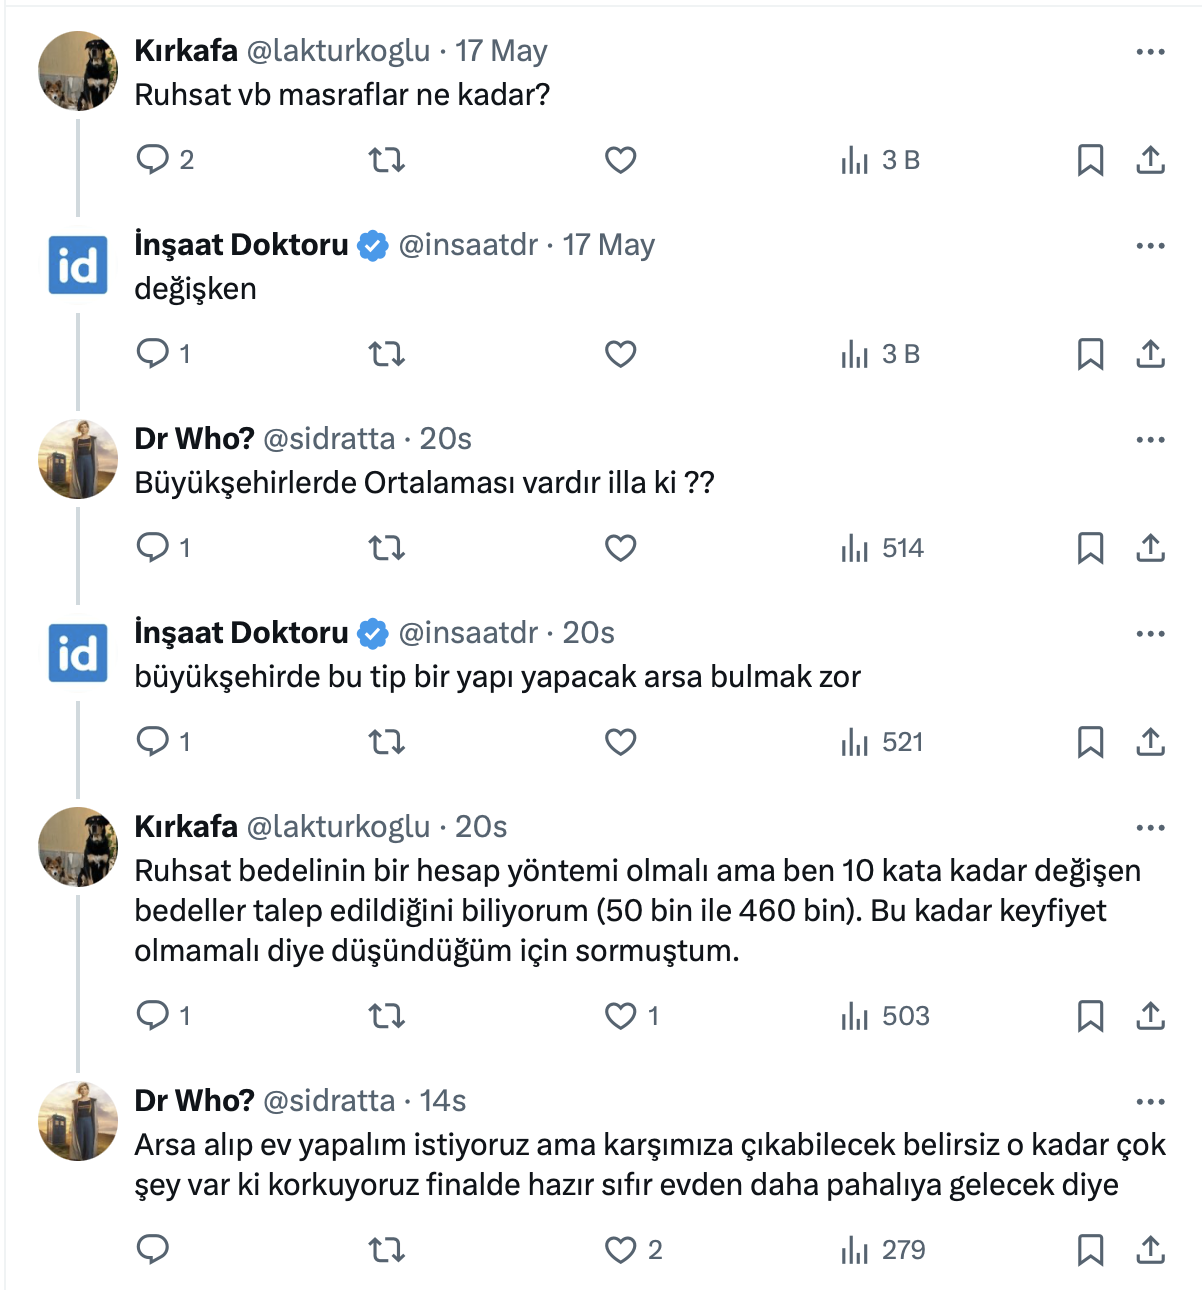Repost İnşaat Doktoru's 'değişken' reply
This screenshot has width=1202, height=1290.
click(x=386, y=354)
